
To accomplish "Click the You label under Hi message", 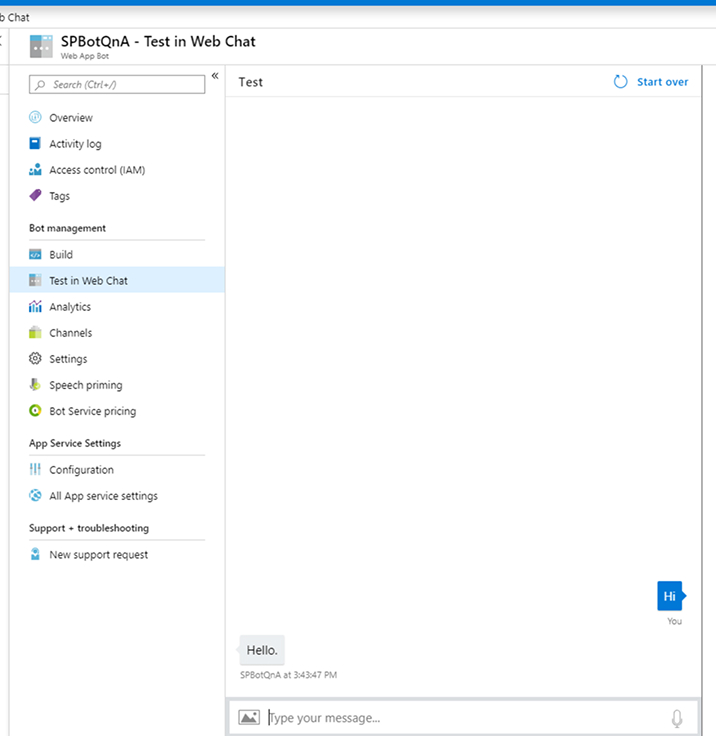I will (675, 621).
